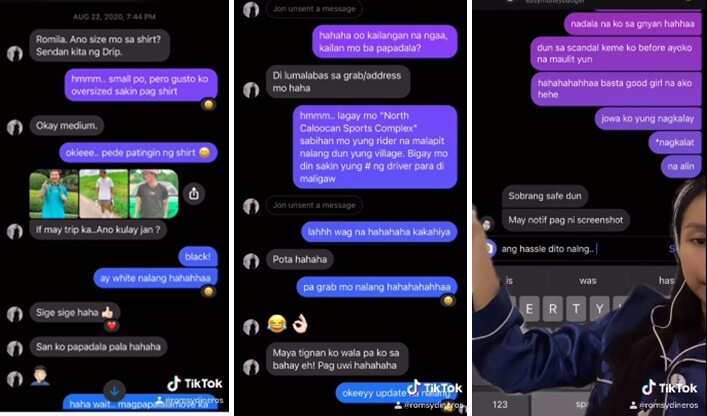Tap the 'North Caloocan Sports Complex' message bubble
This screenshot has width=707, height=416.
coord(375,147)
